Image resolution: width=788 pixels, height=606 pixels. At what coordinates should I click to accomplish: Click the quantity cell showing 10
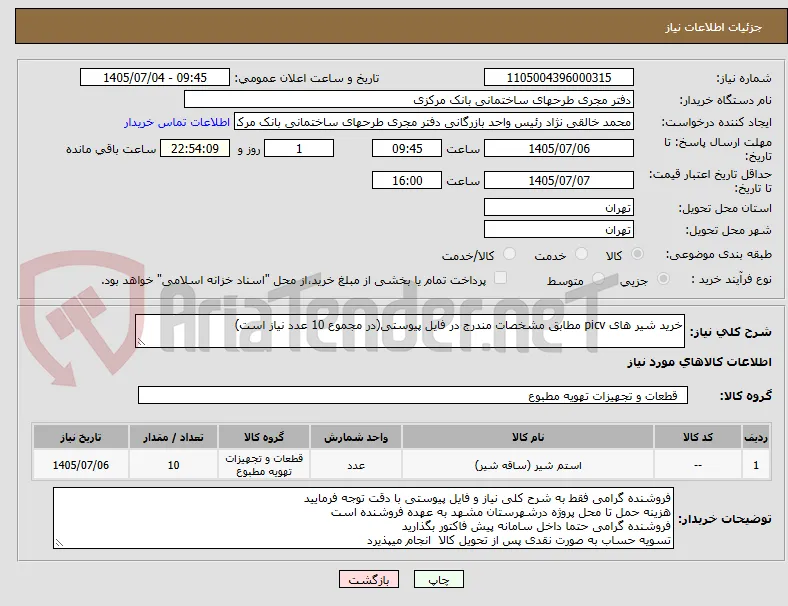coord(173,465)
